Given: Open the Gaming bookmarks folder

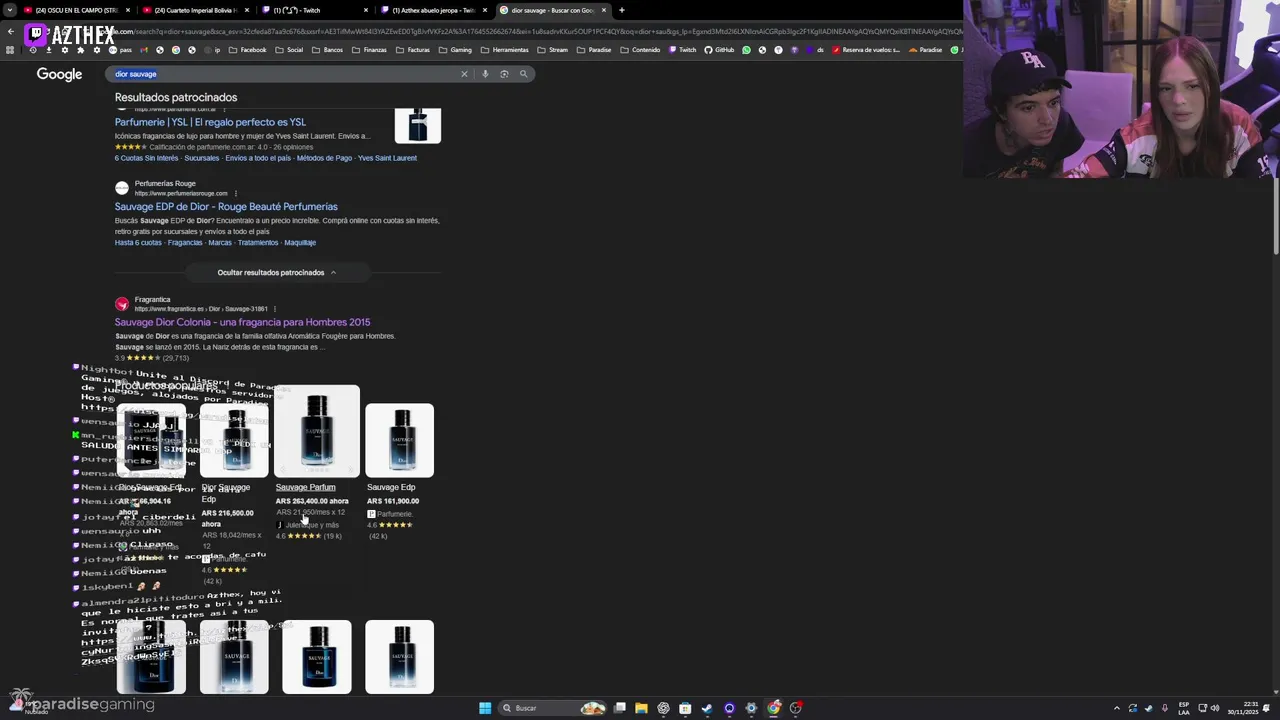Looking at the screenshot, I should [x=456, y=50].
